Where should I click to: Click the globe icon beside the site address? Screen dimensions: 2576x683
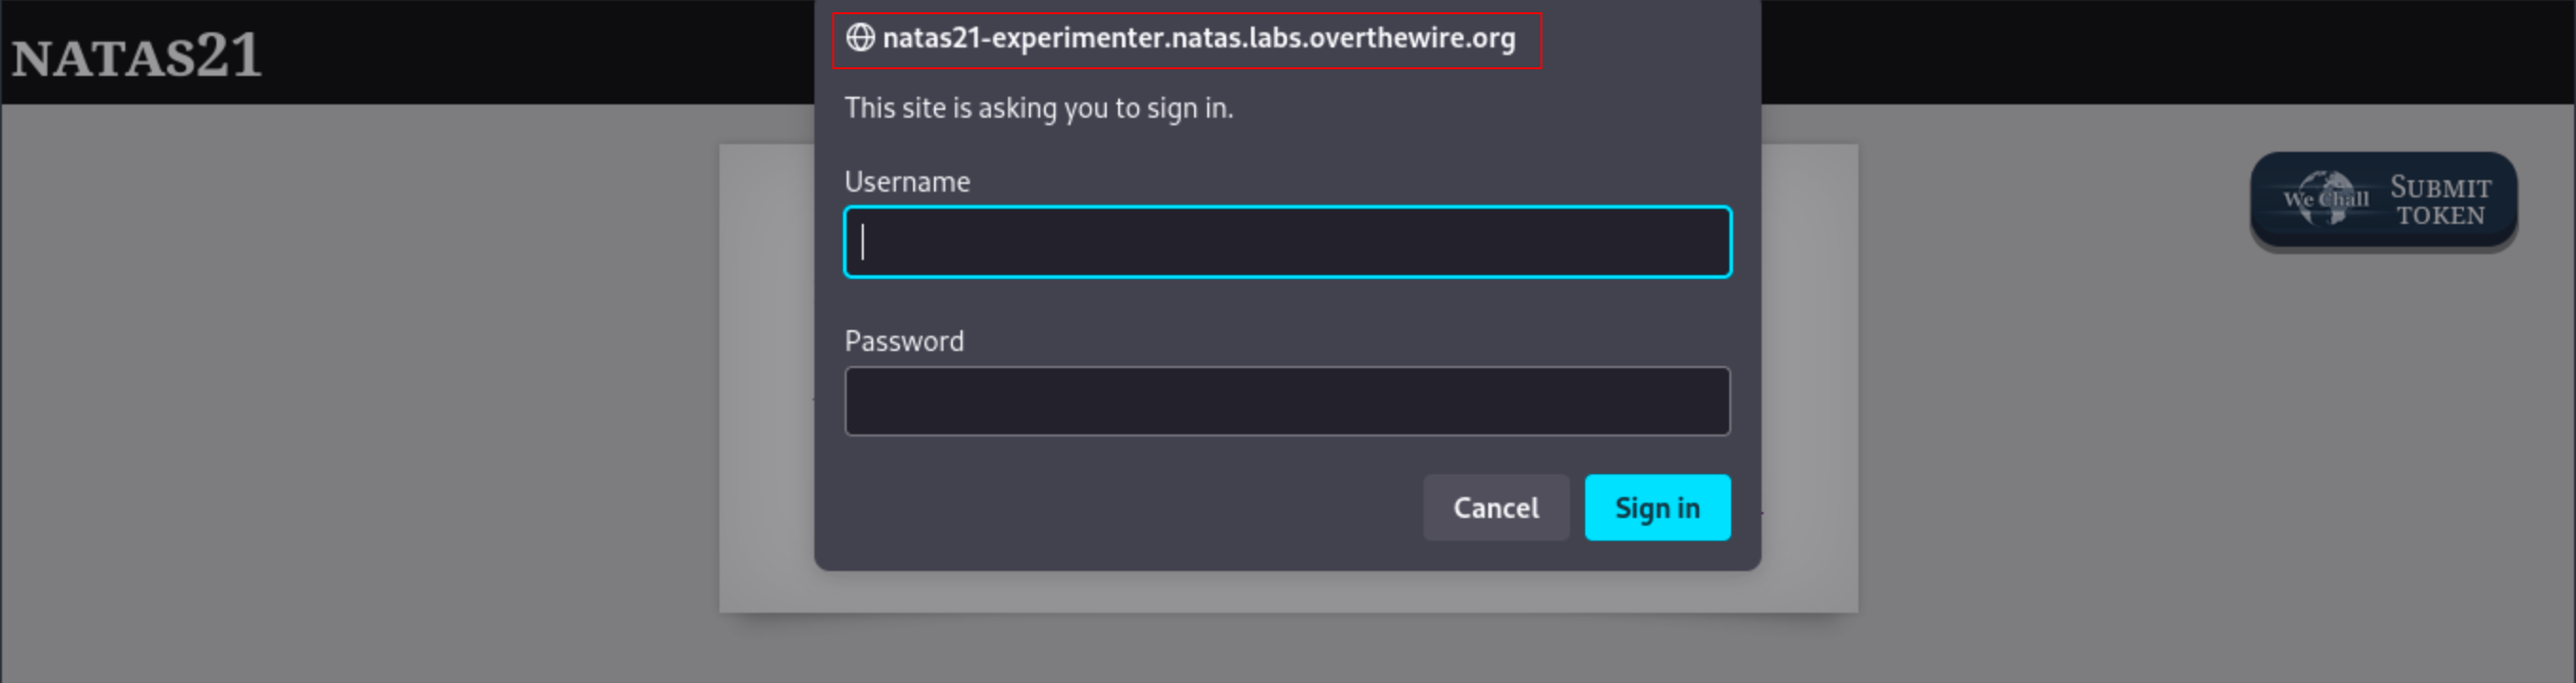click(x=860, y=38)
